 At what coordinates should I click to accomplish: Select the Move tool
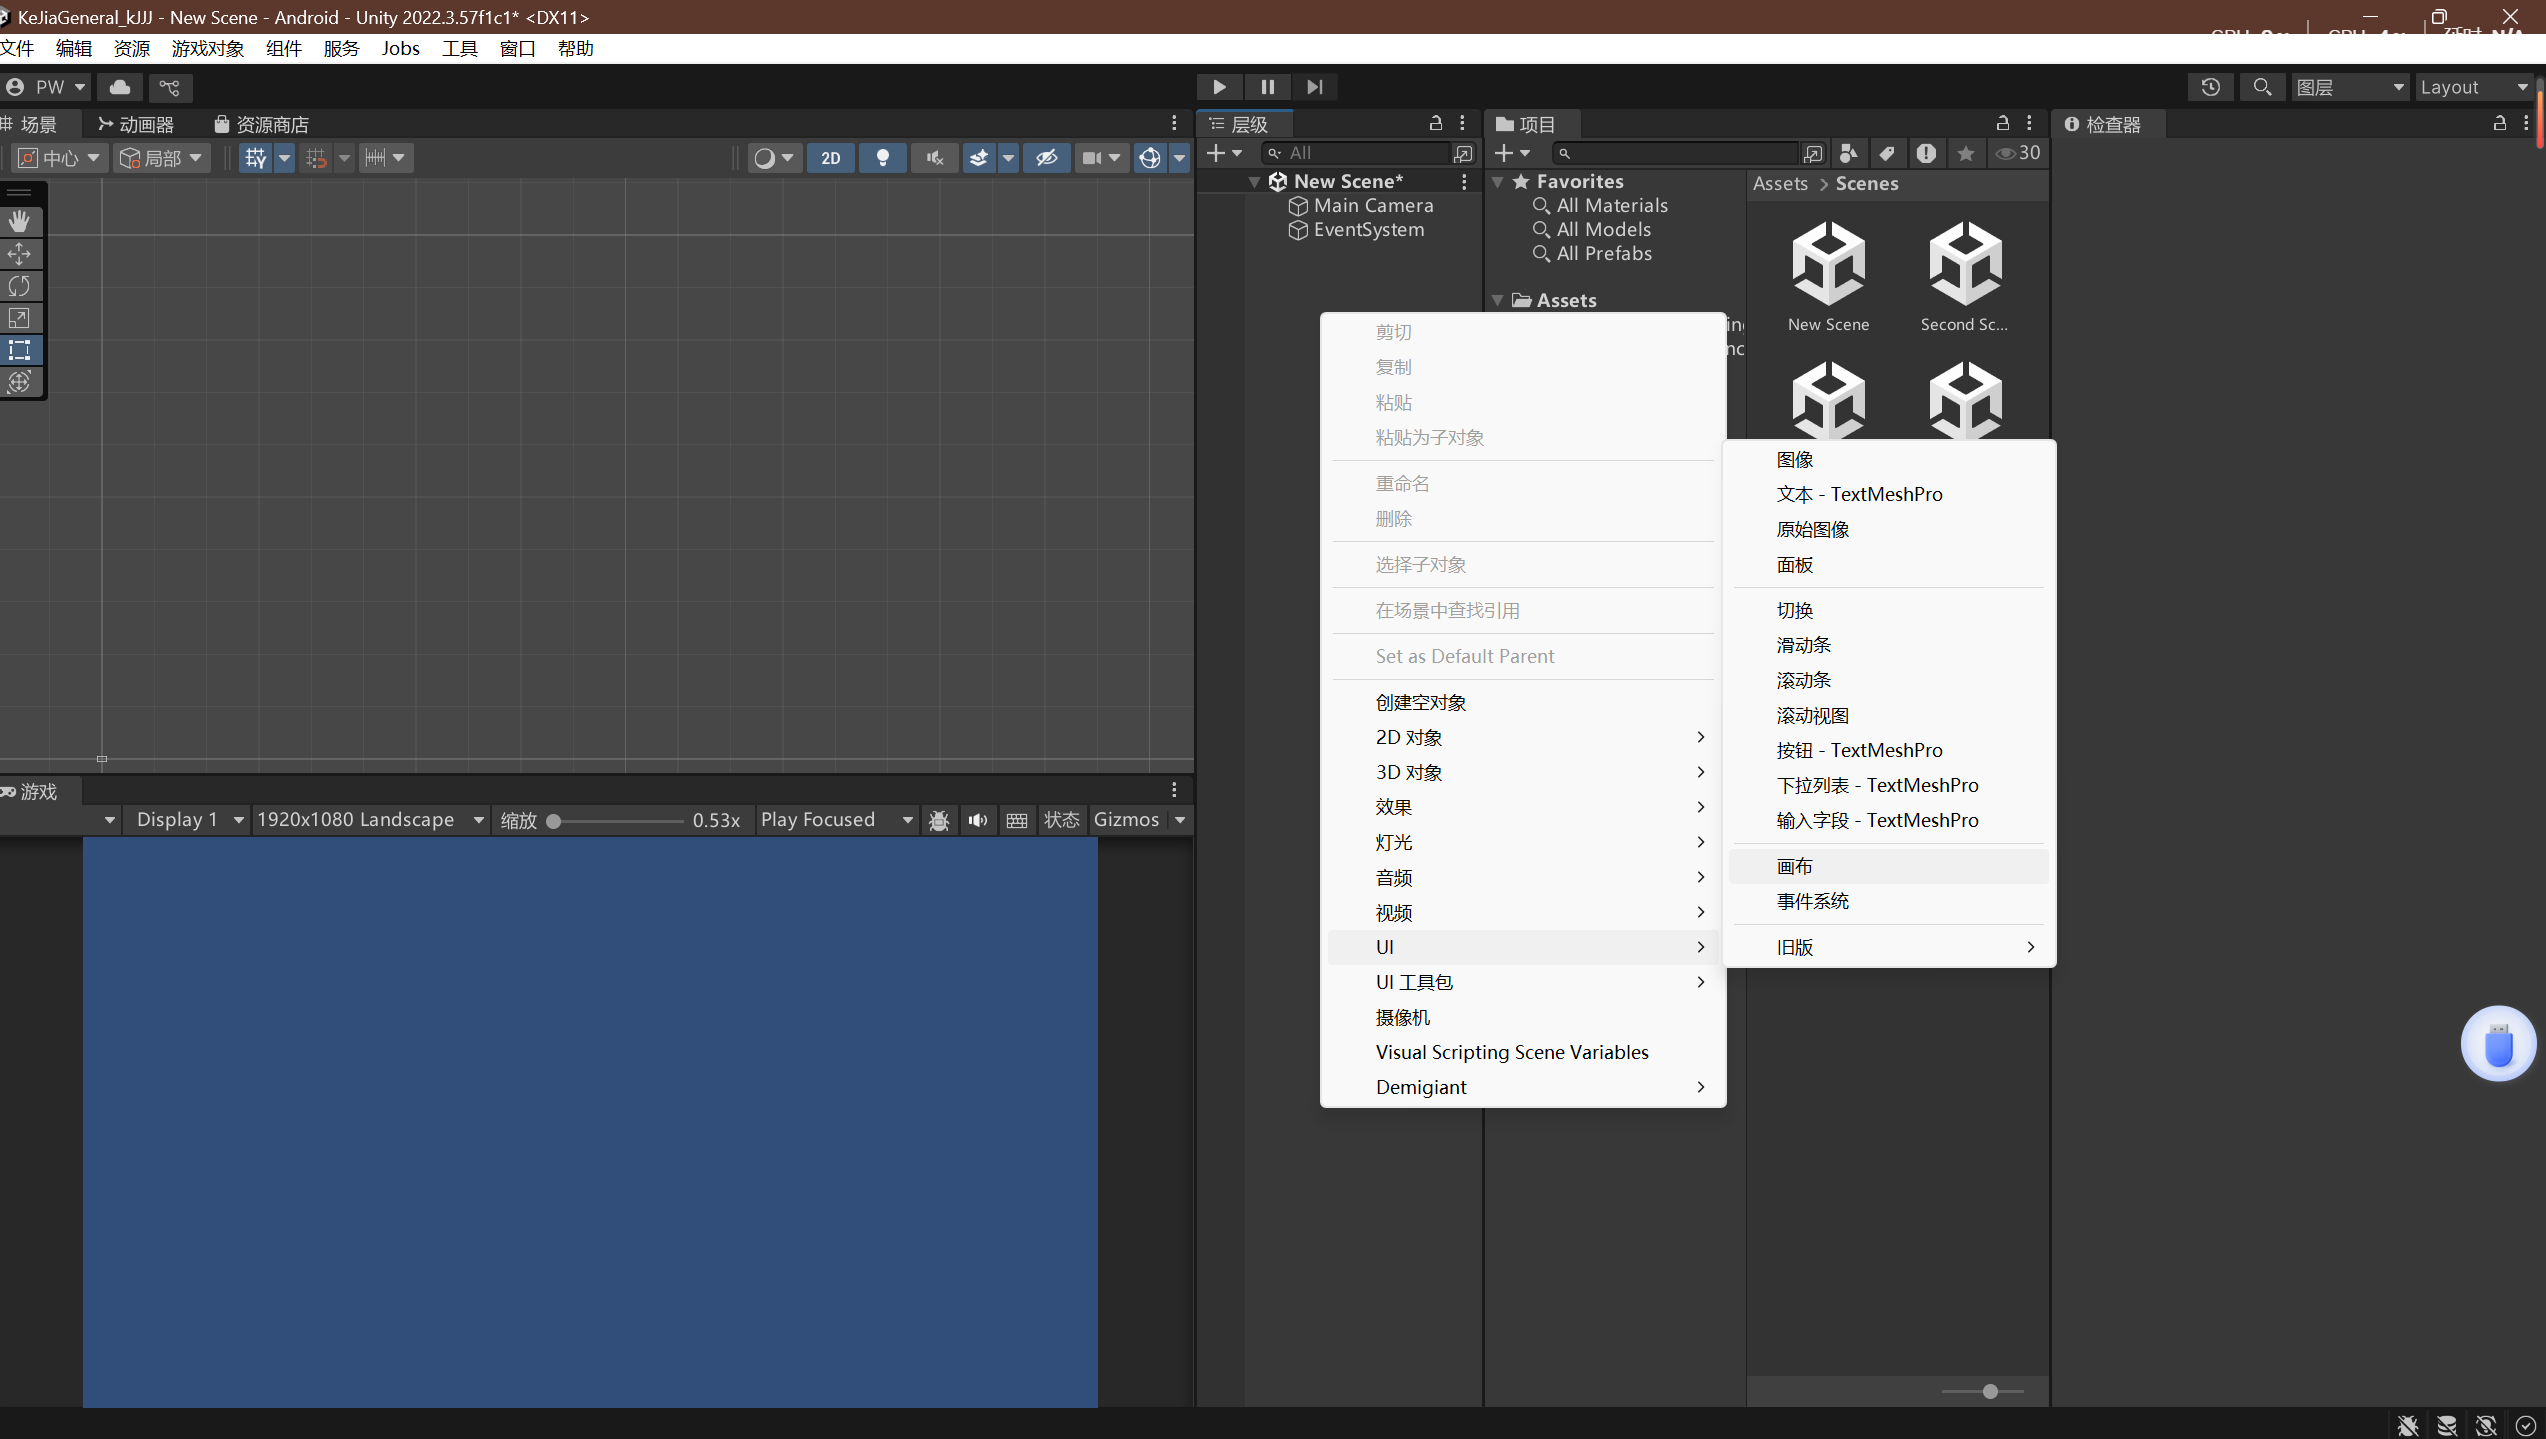(x=19, y=254)
